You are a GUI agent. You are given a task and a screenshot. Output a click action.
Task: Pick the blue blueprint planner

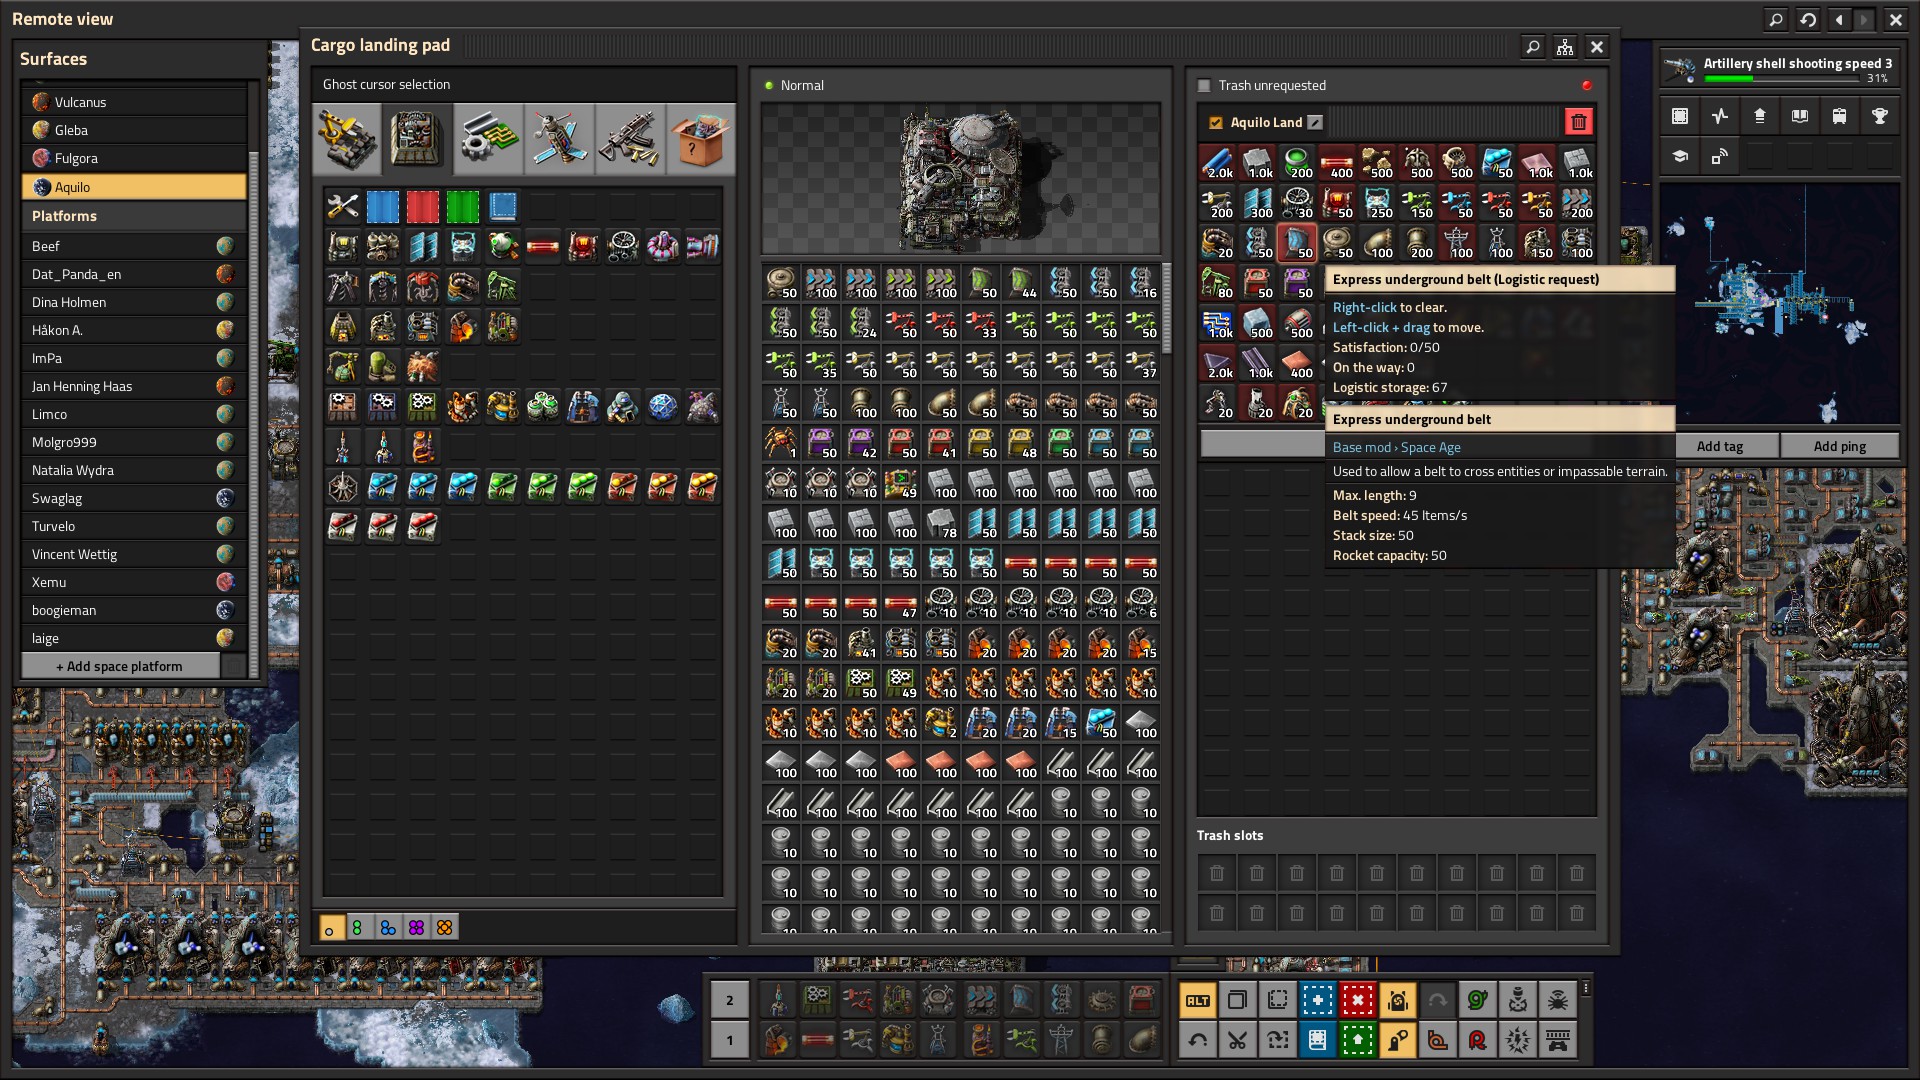coord(382,206)
